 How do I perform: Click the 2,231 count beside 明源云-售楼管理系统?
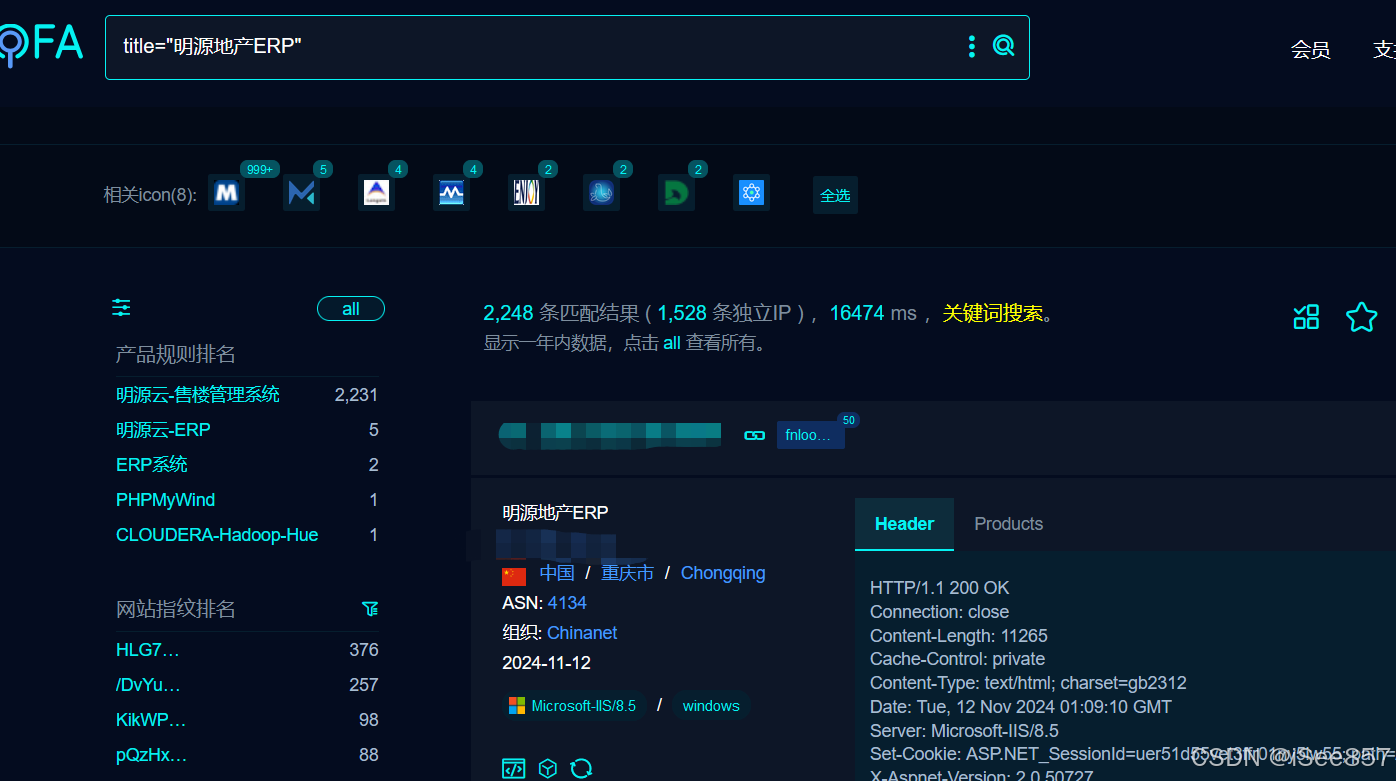(356, 395)
